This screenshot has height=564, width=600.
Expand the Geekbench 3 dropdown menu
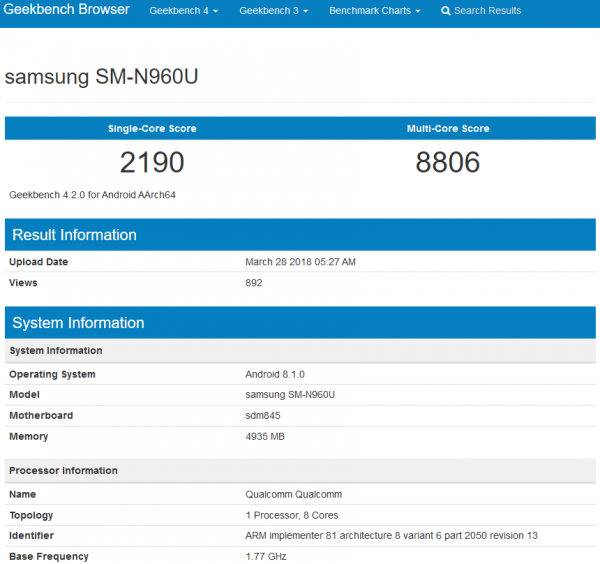click(274, 11)
